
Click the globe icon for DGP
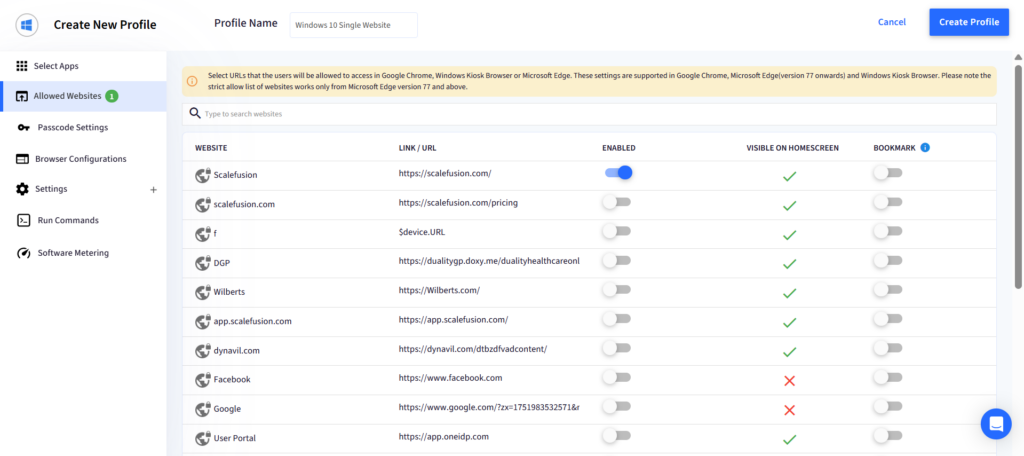(202, 263)
